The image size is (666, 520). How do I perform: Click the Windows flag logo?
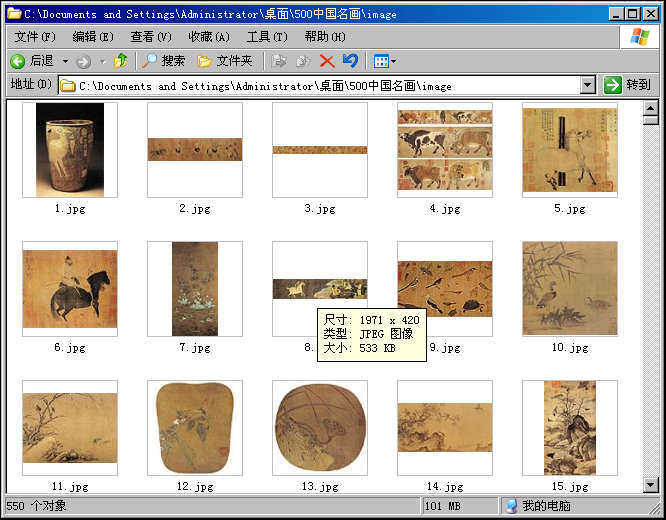pos(640,37)
